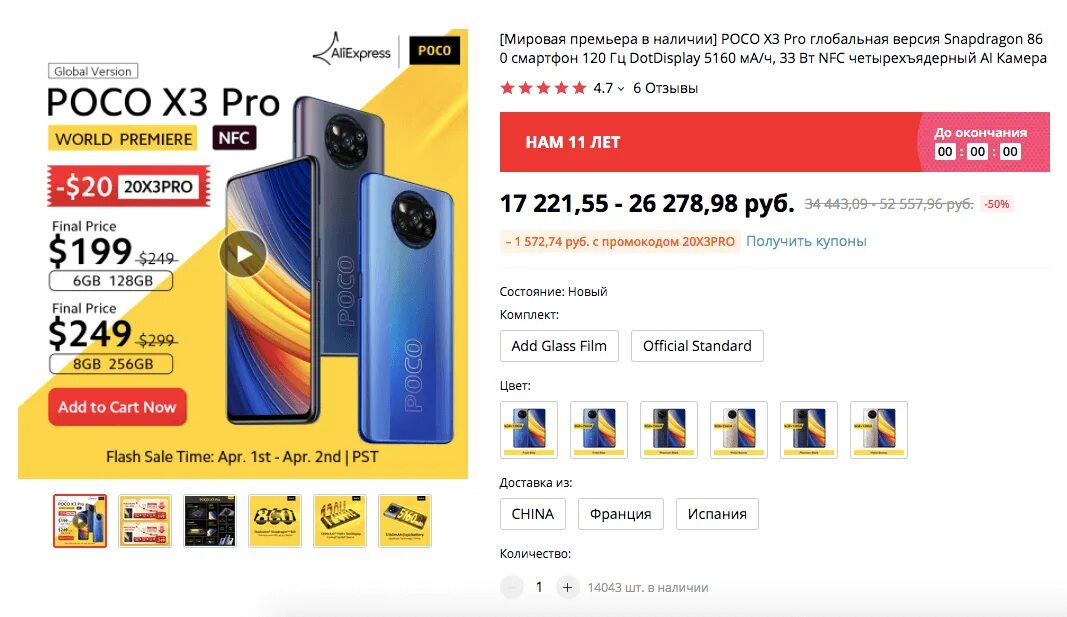
Task: Choose the Official Standard bundle option
Action: 697,346
